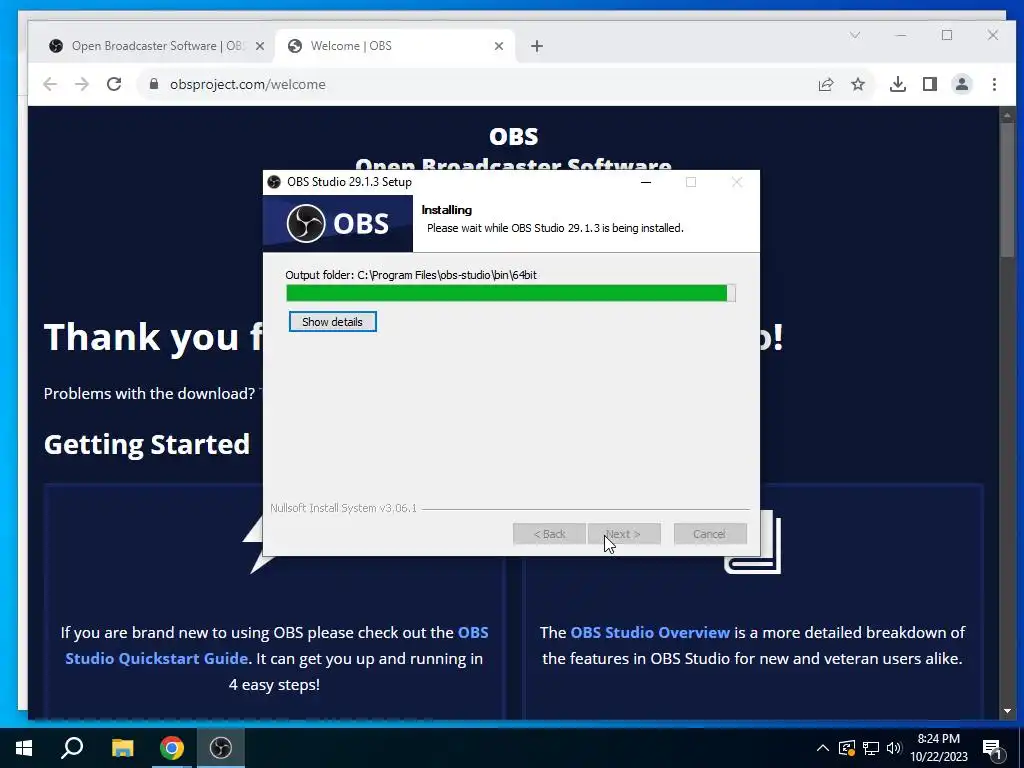Screen dimensions: 1024x768
Task: Open File Explorer from taskbar
Action: (122, 748)
